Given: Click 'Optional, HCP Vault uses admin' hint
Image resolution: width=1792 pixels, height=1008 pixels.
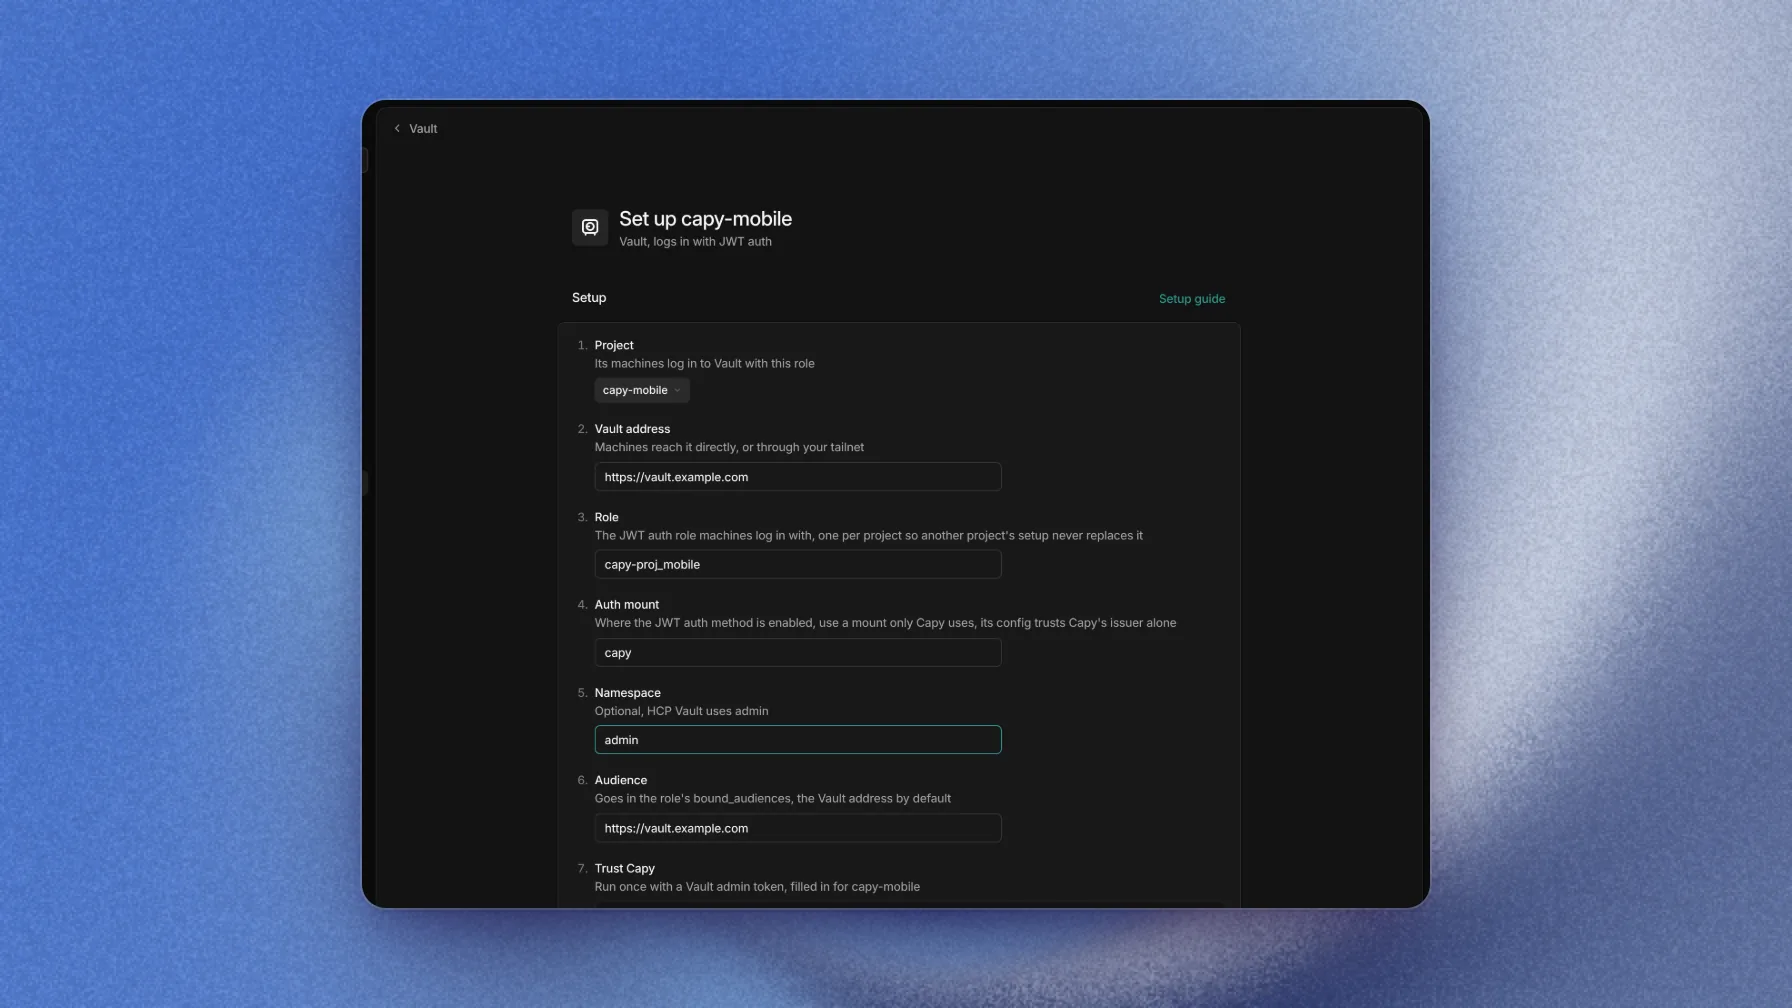Looking at the screenshot, I should [x=682, y=712].
